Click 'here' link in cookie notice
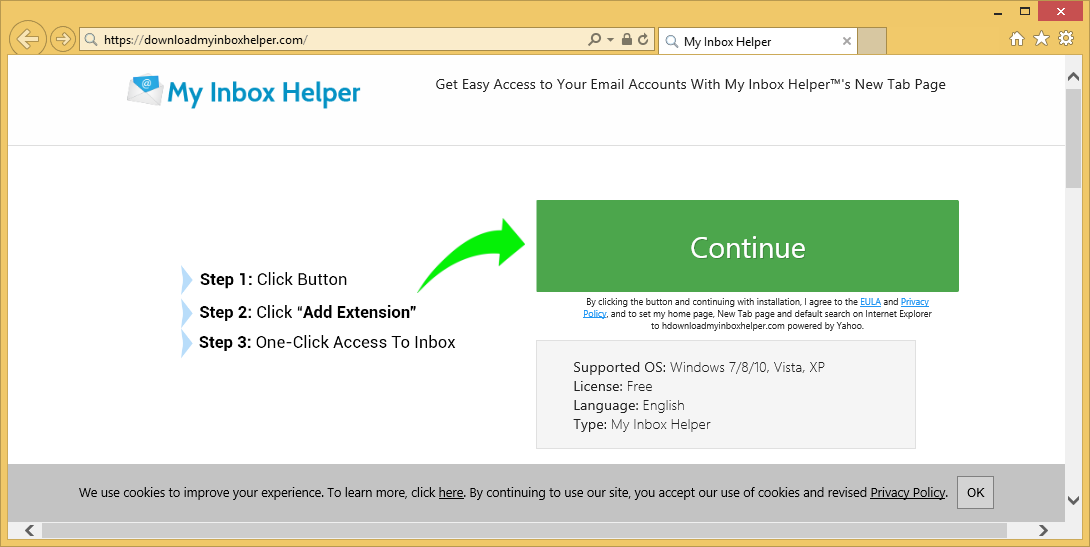The image size is (1090, 547). 451,493
